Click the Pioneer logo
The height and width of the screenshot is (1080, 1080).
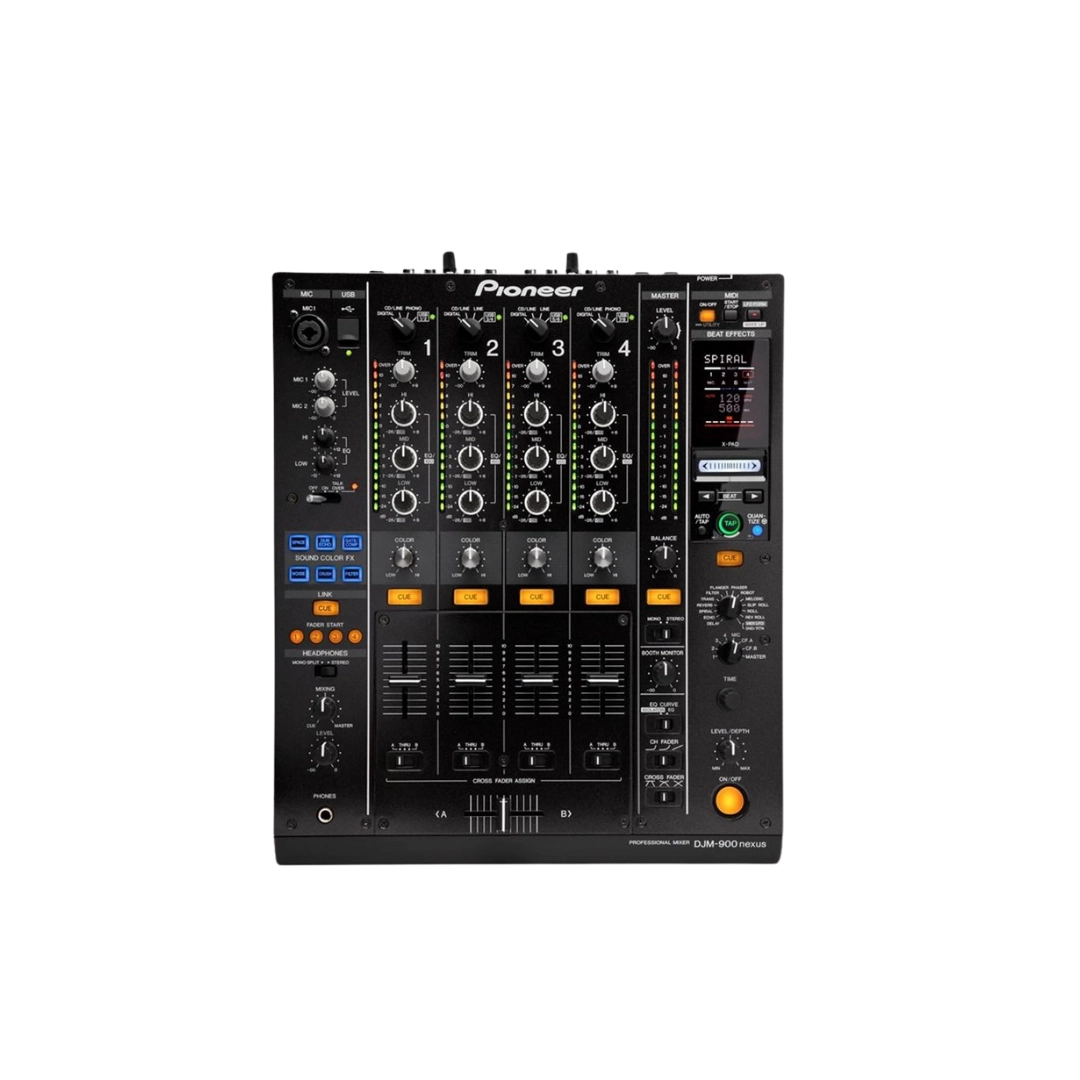529,289
